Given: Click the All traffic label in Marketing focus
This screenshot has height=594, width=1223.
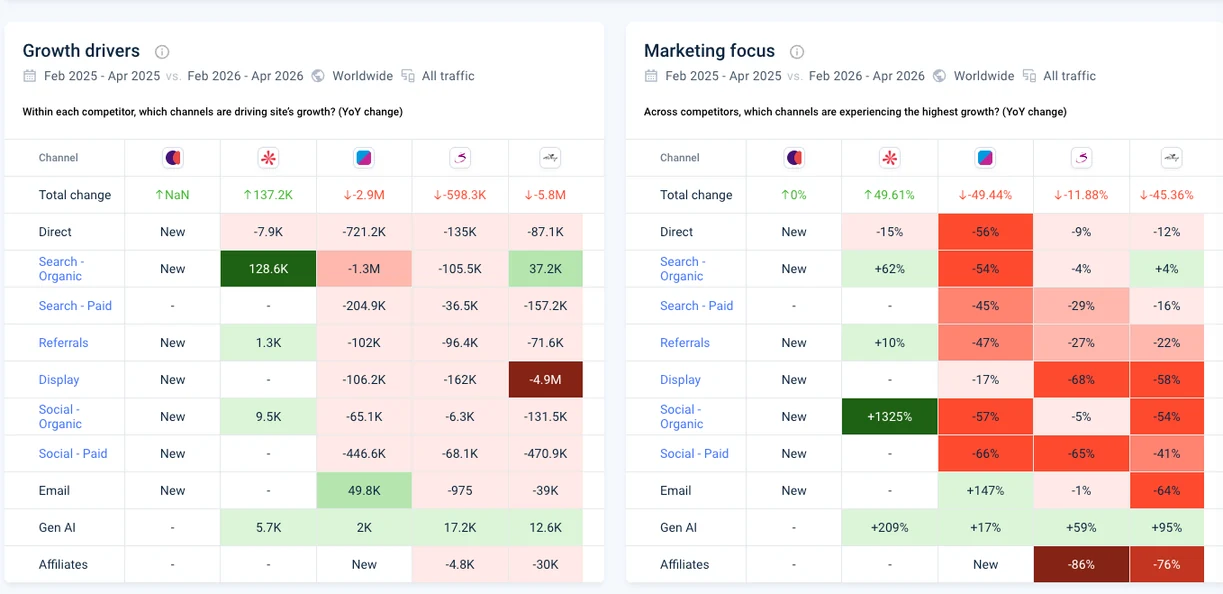Looking at the screenshot, I should click(x=1069, y=76).
